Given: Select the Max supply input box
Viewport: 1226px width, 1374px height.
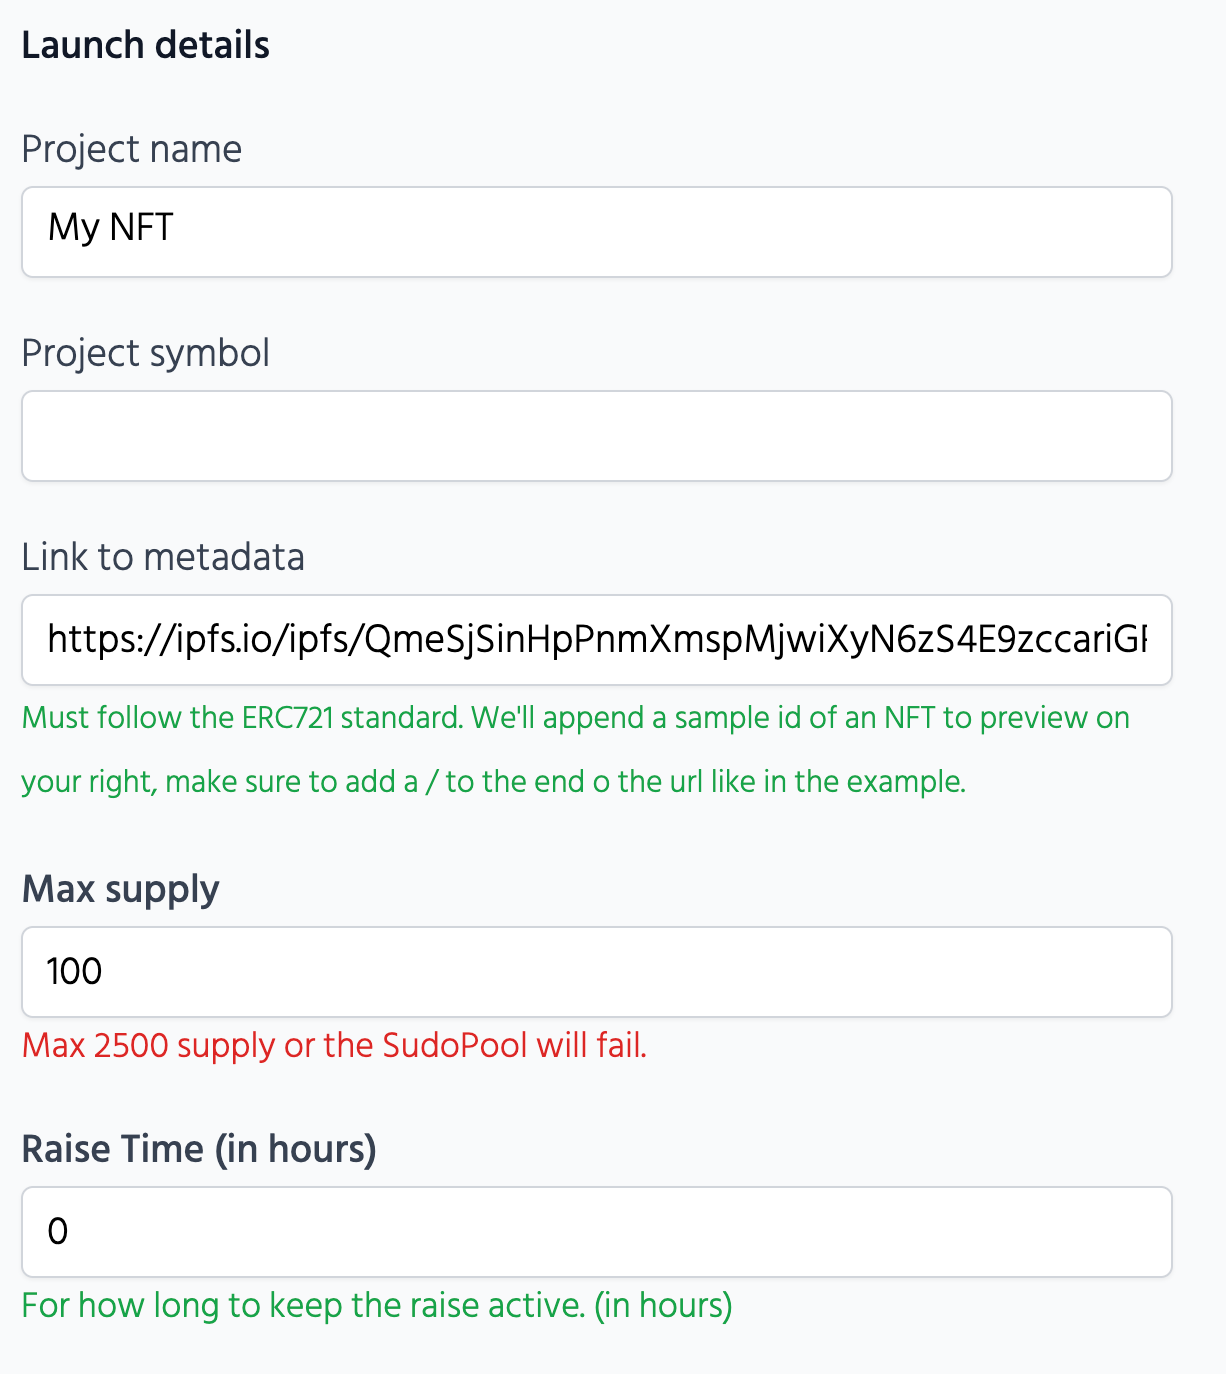Looking at the screenshot, I should pyautogui.click(x=596, y=972).
